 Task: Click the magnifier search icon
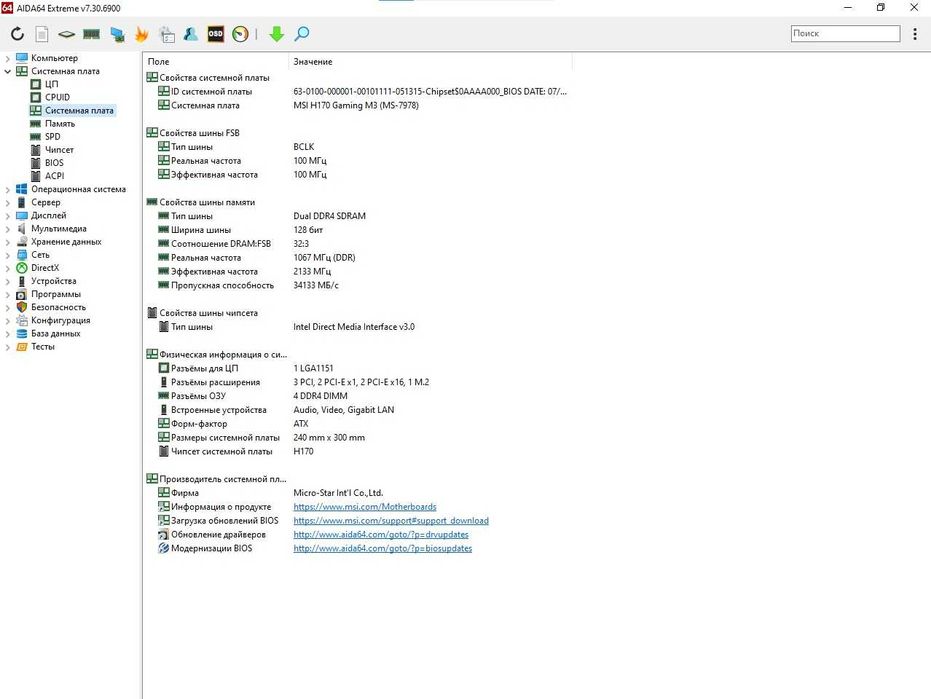pyautogui.click(x=302, y=34)
